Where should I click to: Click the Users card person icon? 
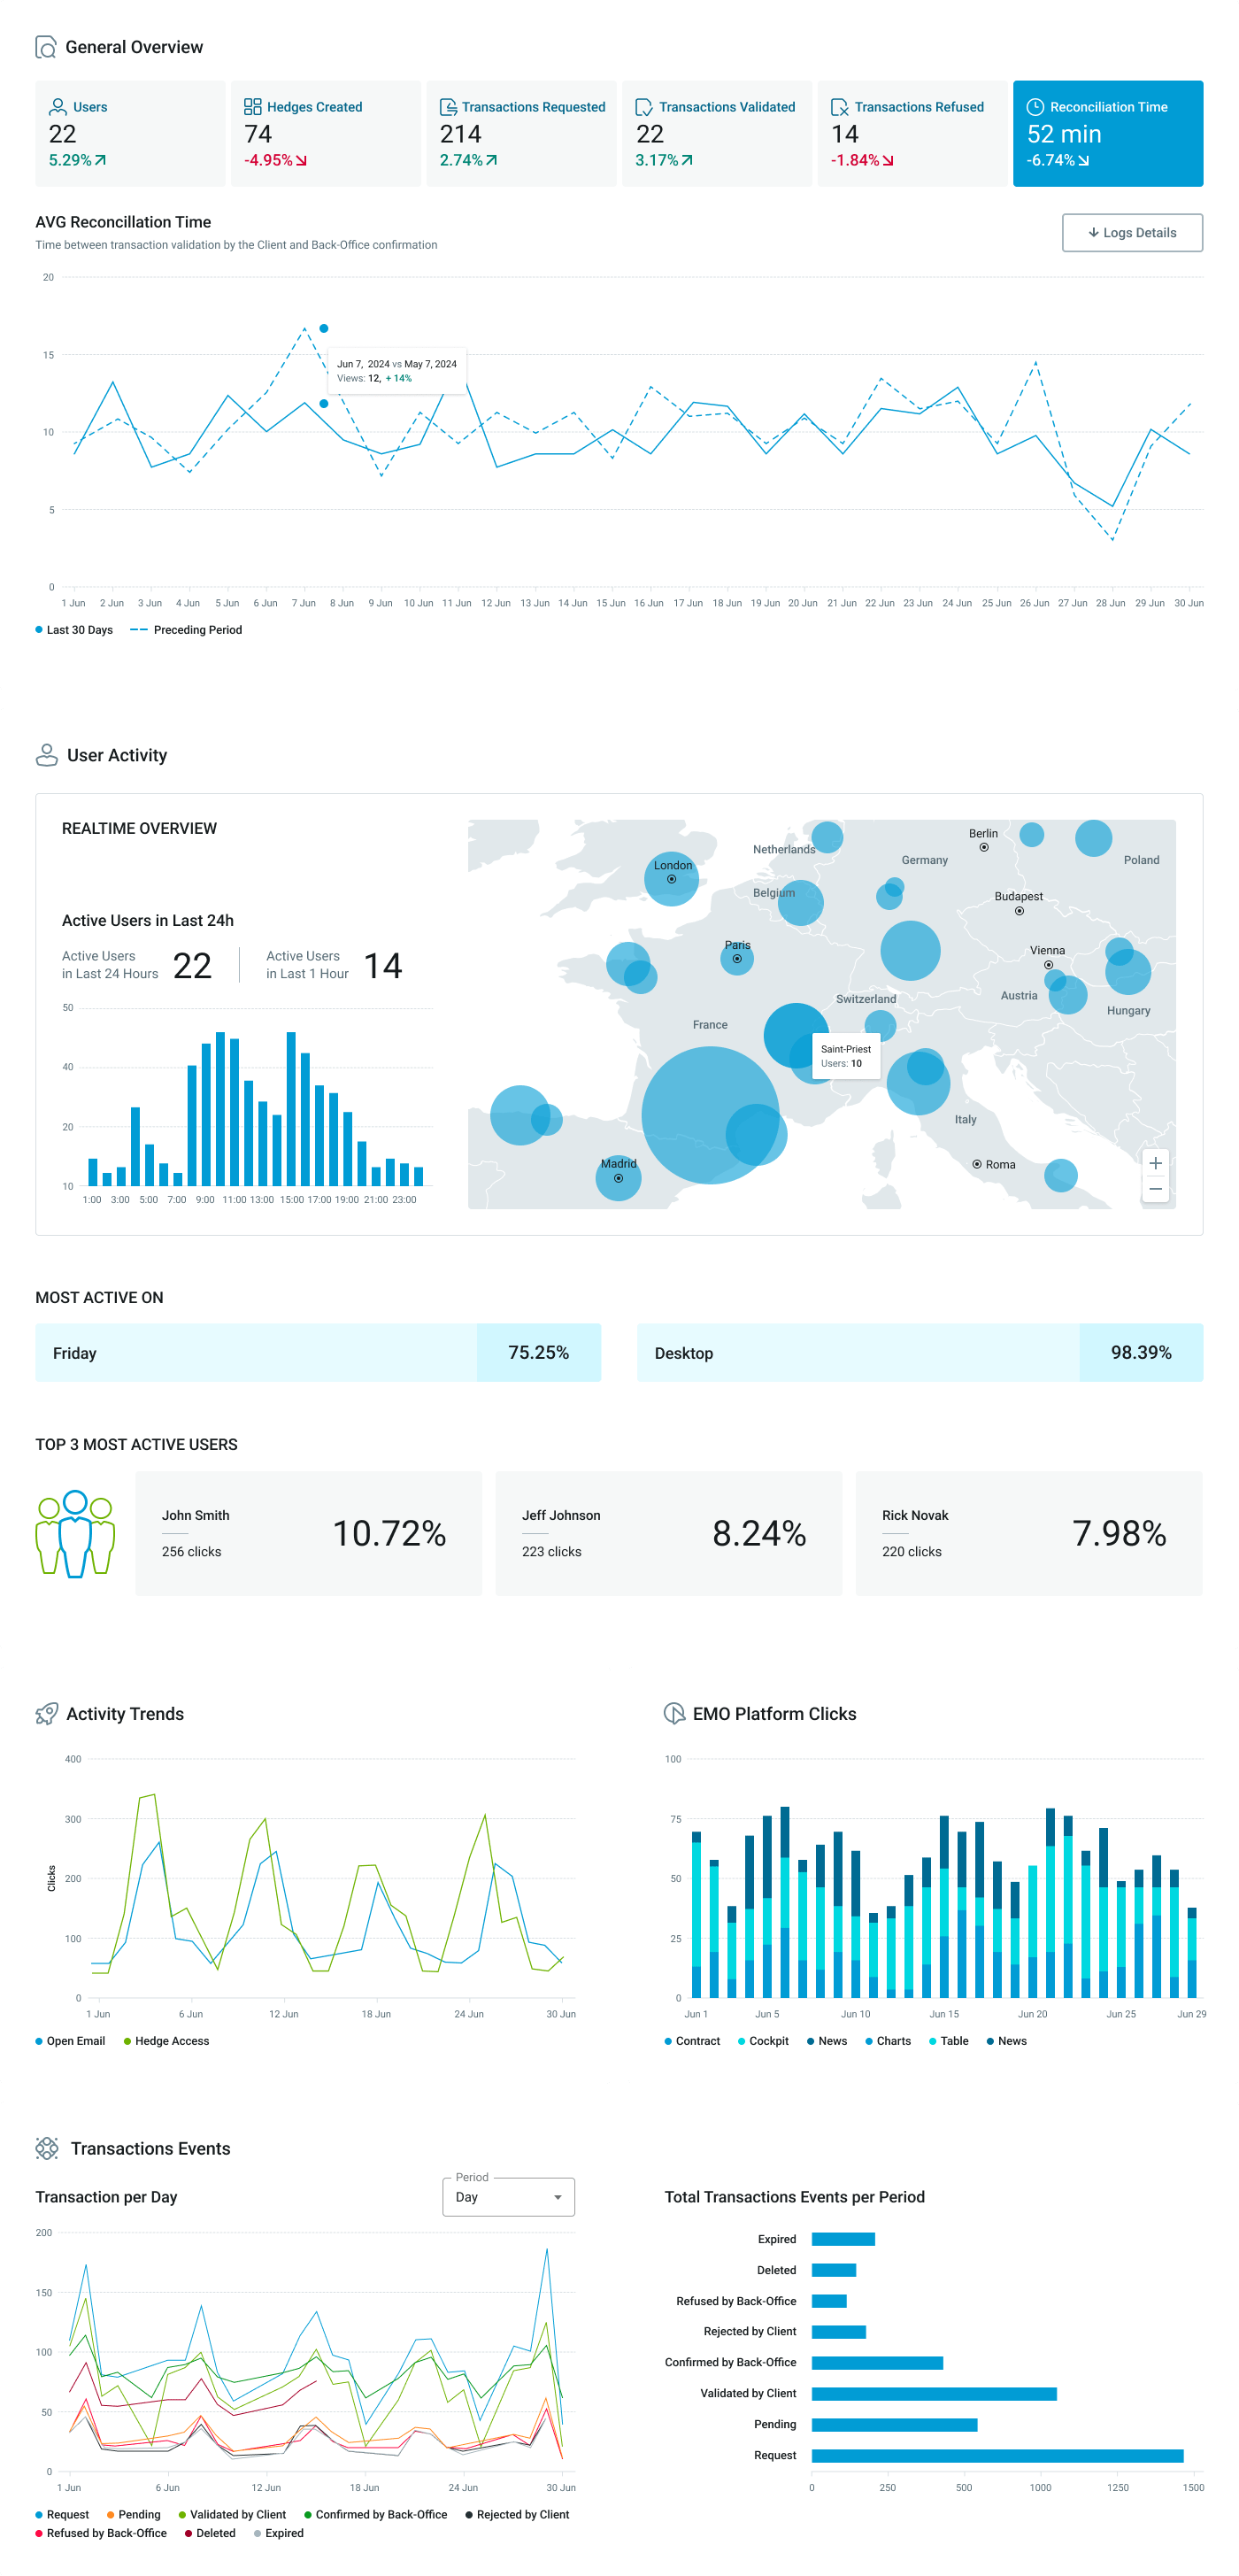(x=58, y=107)
